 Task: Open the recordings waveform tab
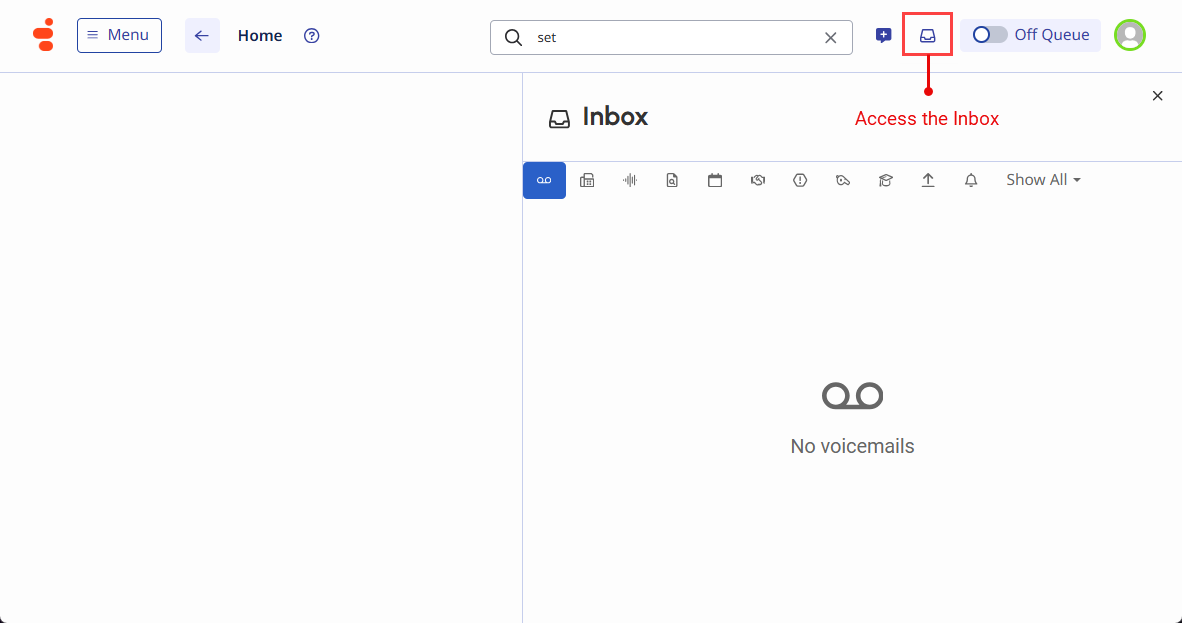(x=630, y=180)
